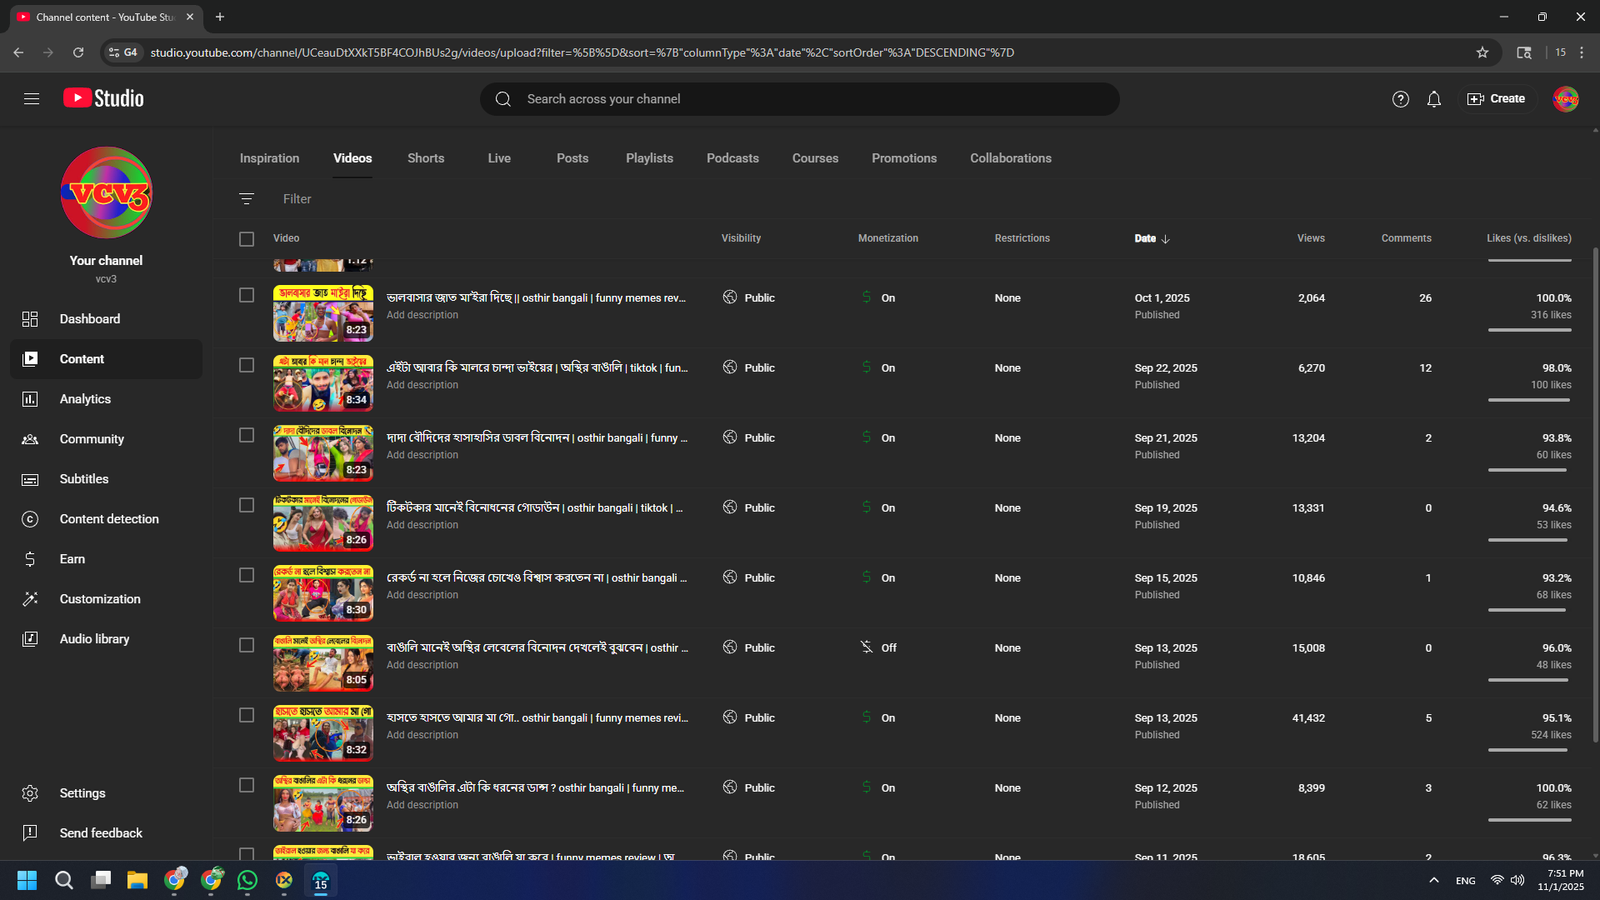This screenshot has height=900, width=1600.
Task: Open Customization magic wand icon
Action: coord(30,599)
